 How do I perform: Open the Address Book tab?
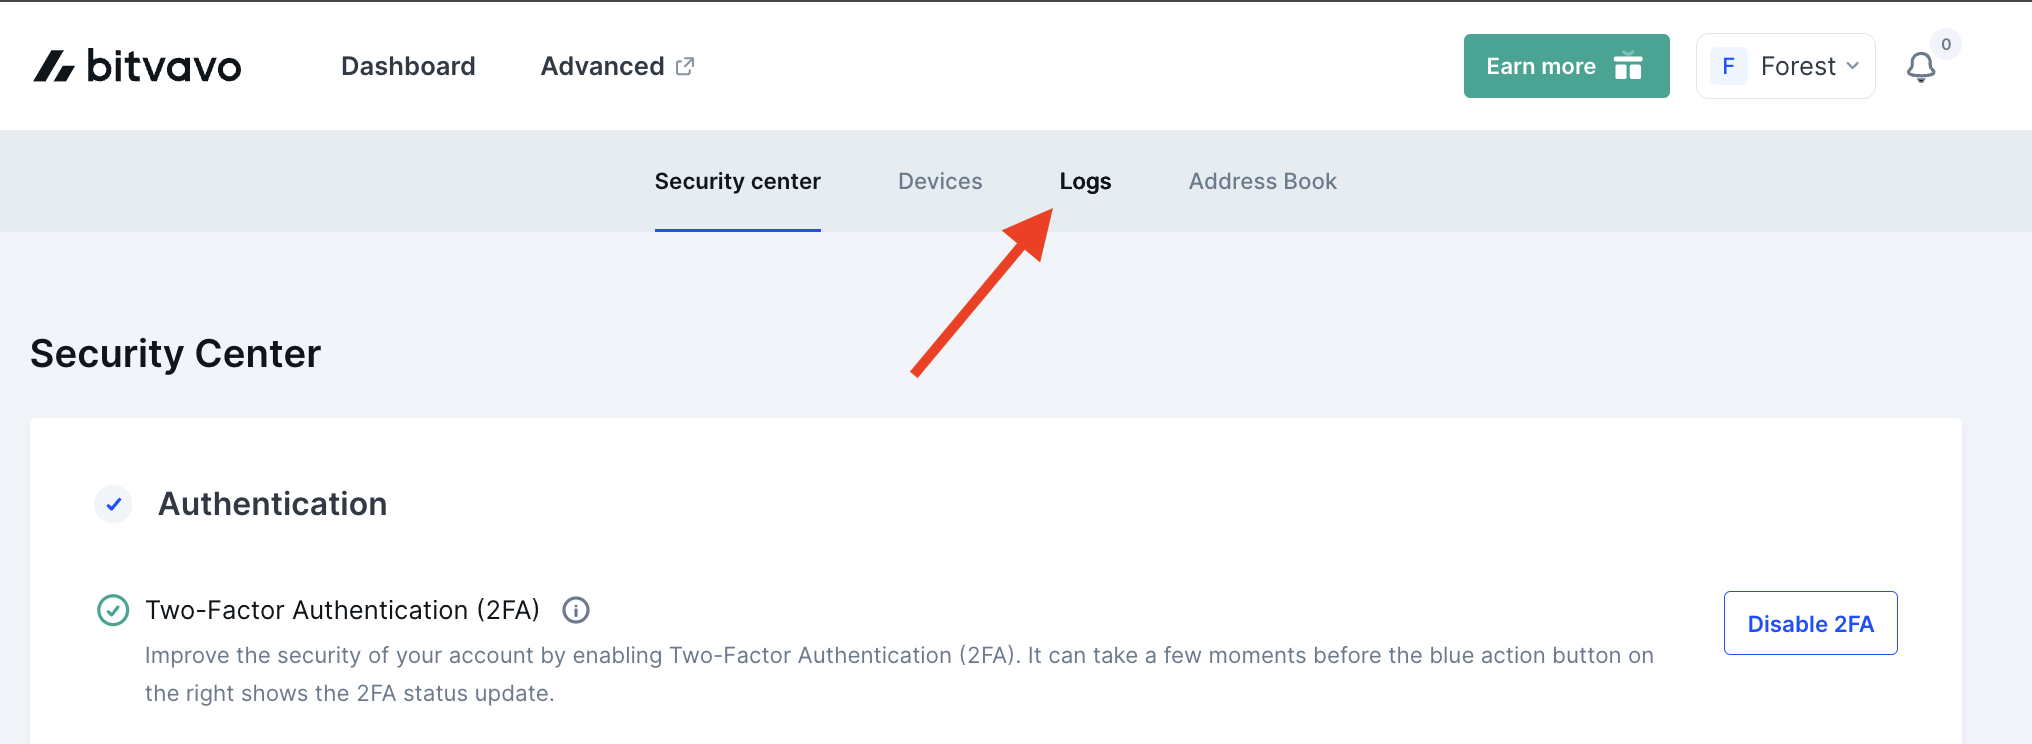[1262, 181]
